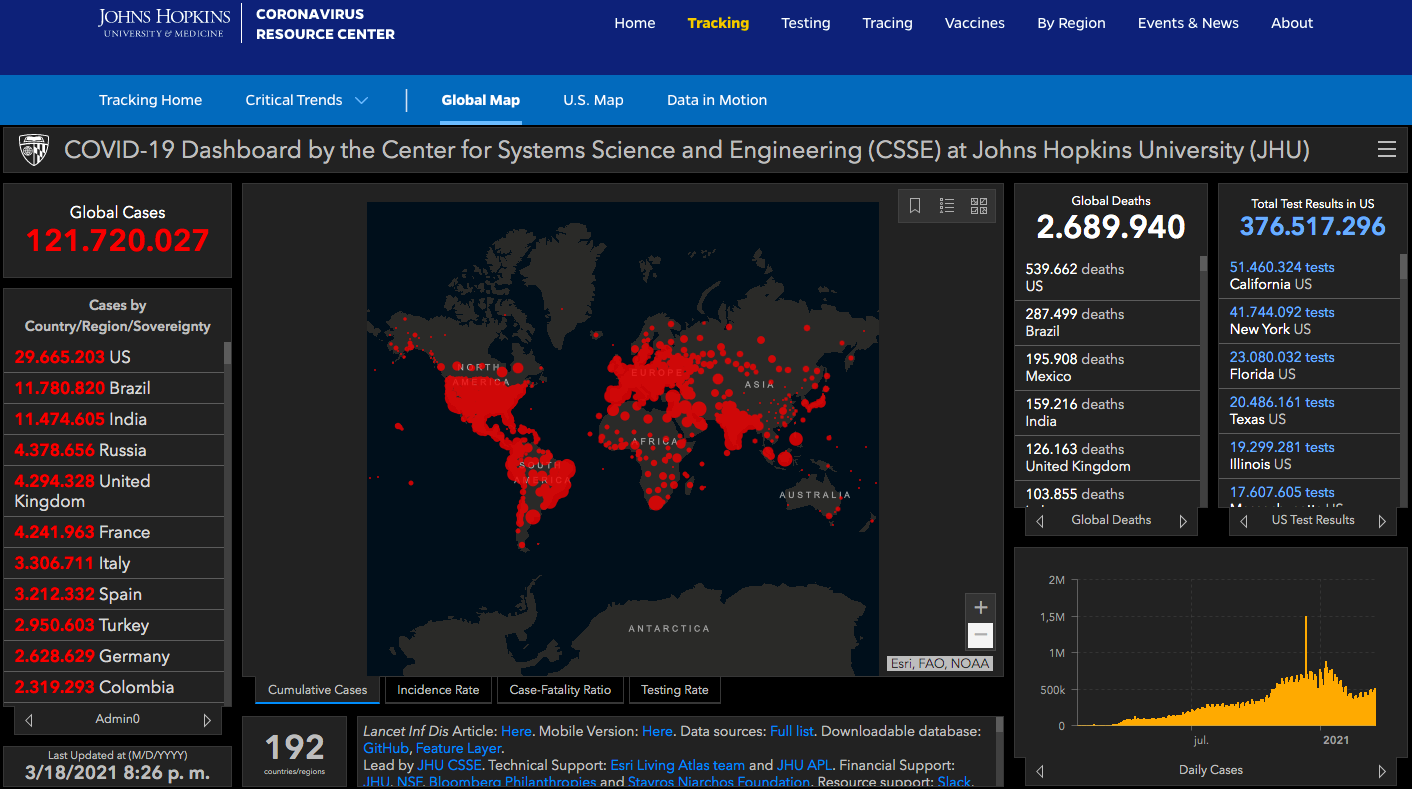The width and height of the screenshot is (1412, 789).
Task: Select the Testing Rate map tab
Action: [674, 690]
